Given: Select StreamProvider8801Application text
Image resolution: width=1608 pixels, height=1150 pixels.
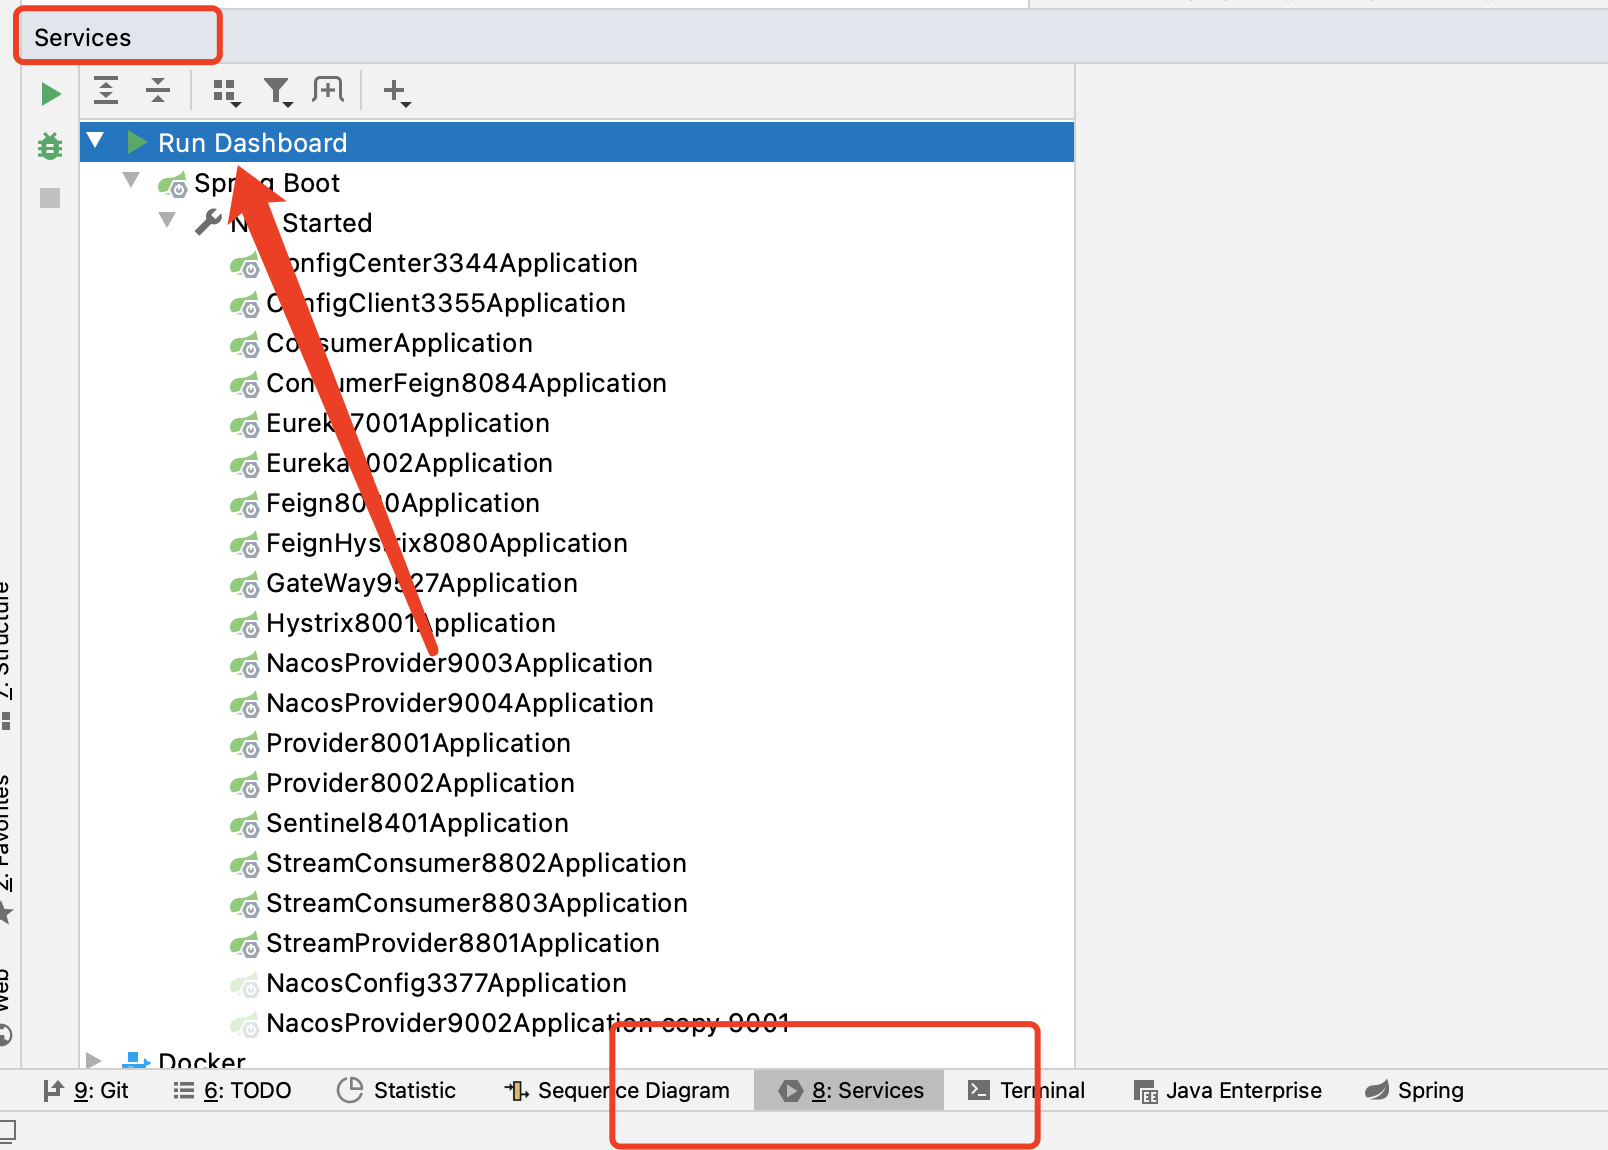Looking at the screenshot, I should pyautogui.click(x=463, y=943).
